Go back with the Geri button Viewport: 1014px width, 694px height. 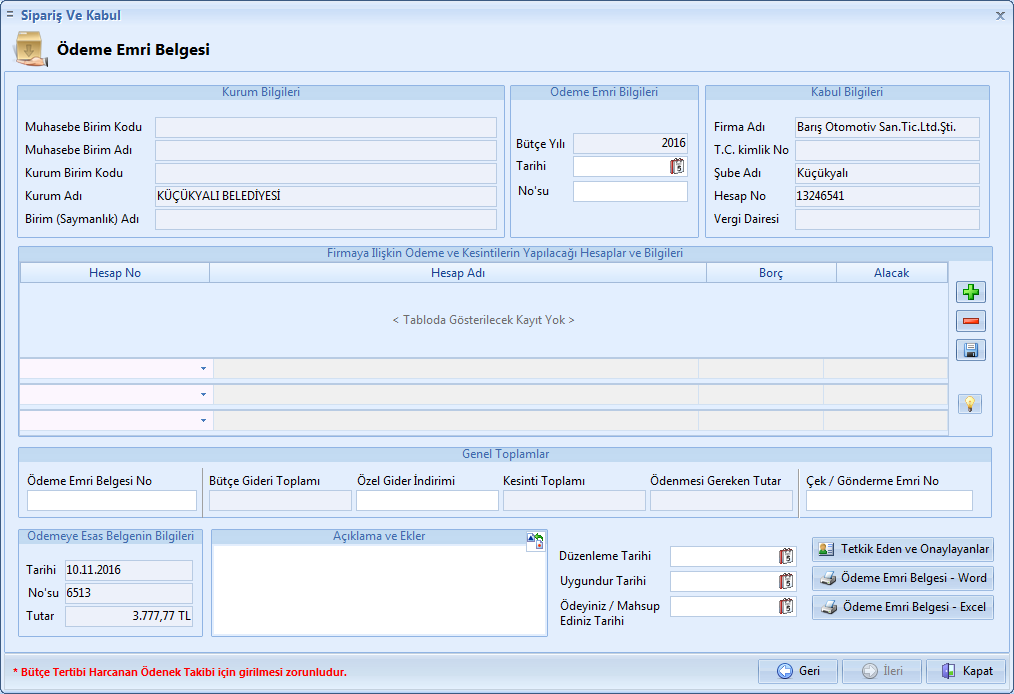[x=797, y=671]
